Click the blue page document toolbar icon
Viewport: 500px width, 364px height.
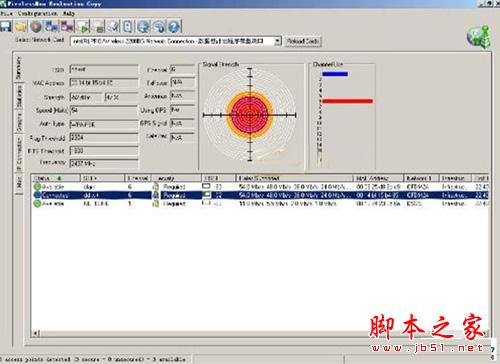(x=128, y=27)
